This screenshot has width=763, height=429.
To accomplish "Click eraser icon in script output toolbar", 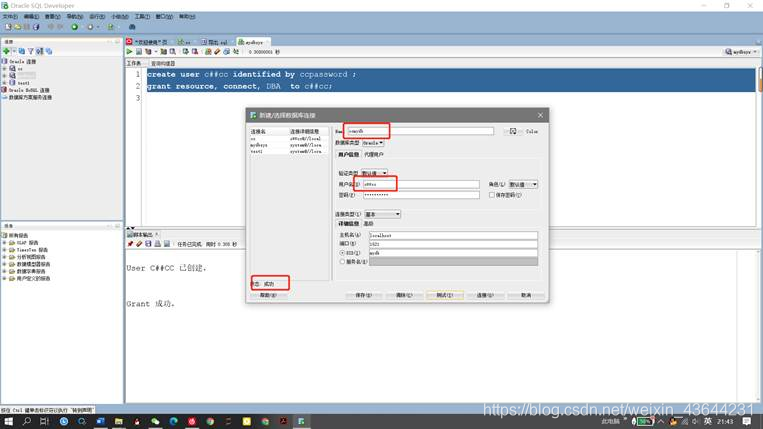I will click(139, 244).
